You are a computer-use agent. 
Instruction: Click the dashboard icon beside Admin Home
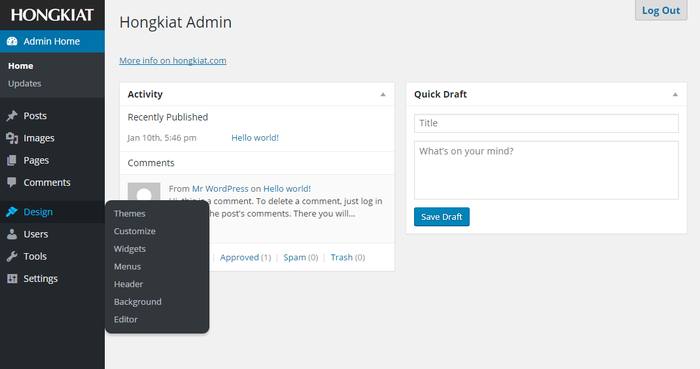click(x=12, y=41)
